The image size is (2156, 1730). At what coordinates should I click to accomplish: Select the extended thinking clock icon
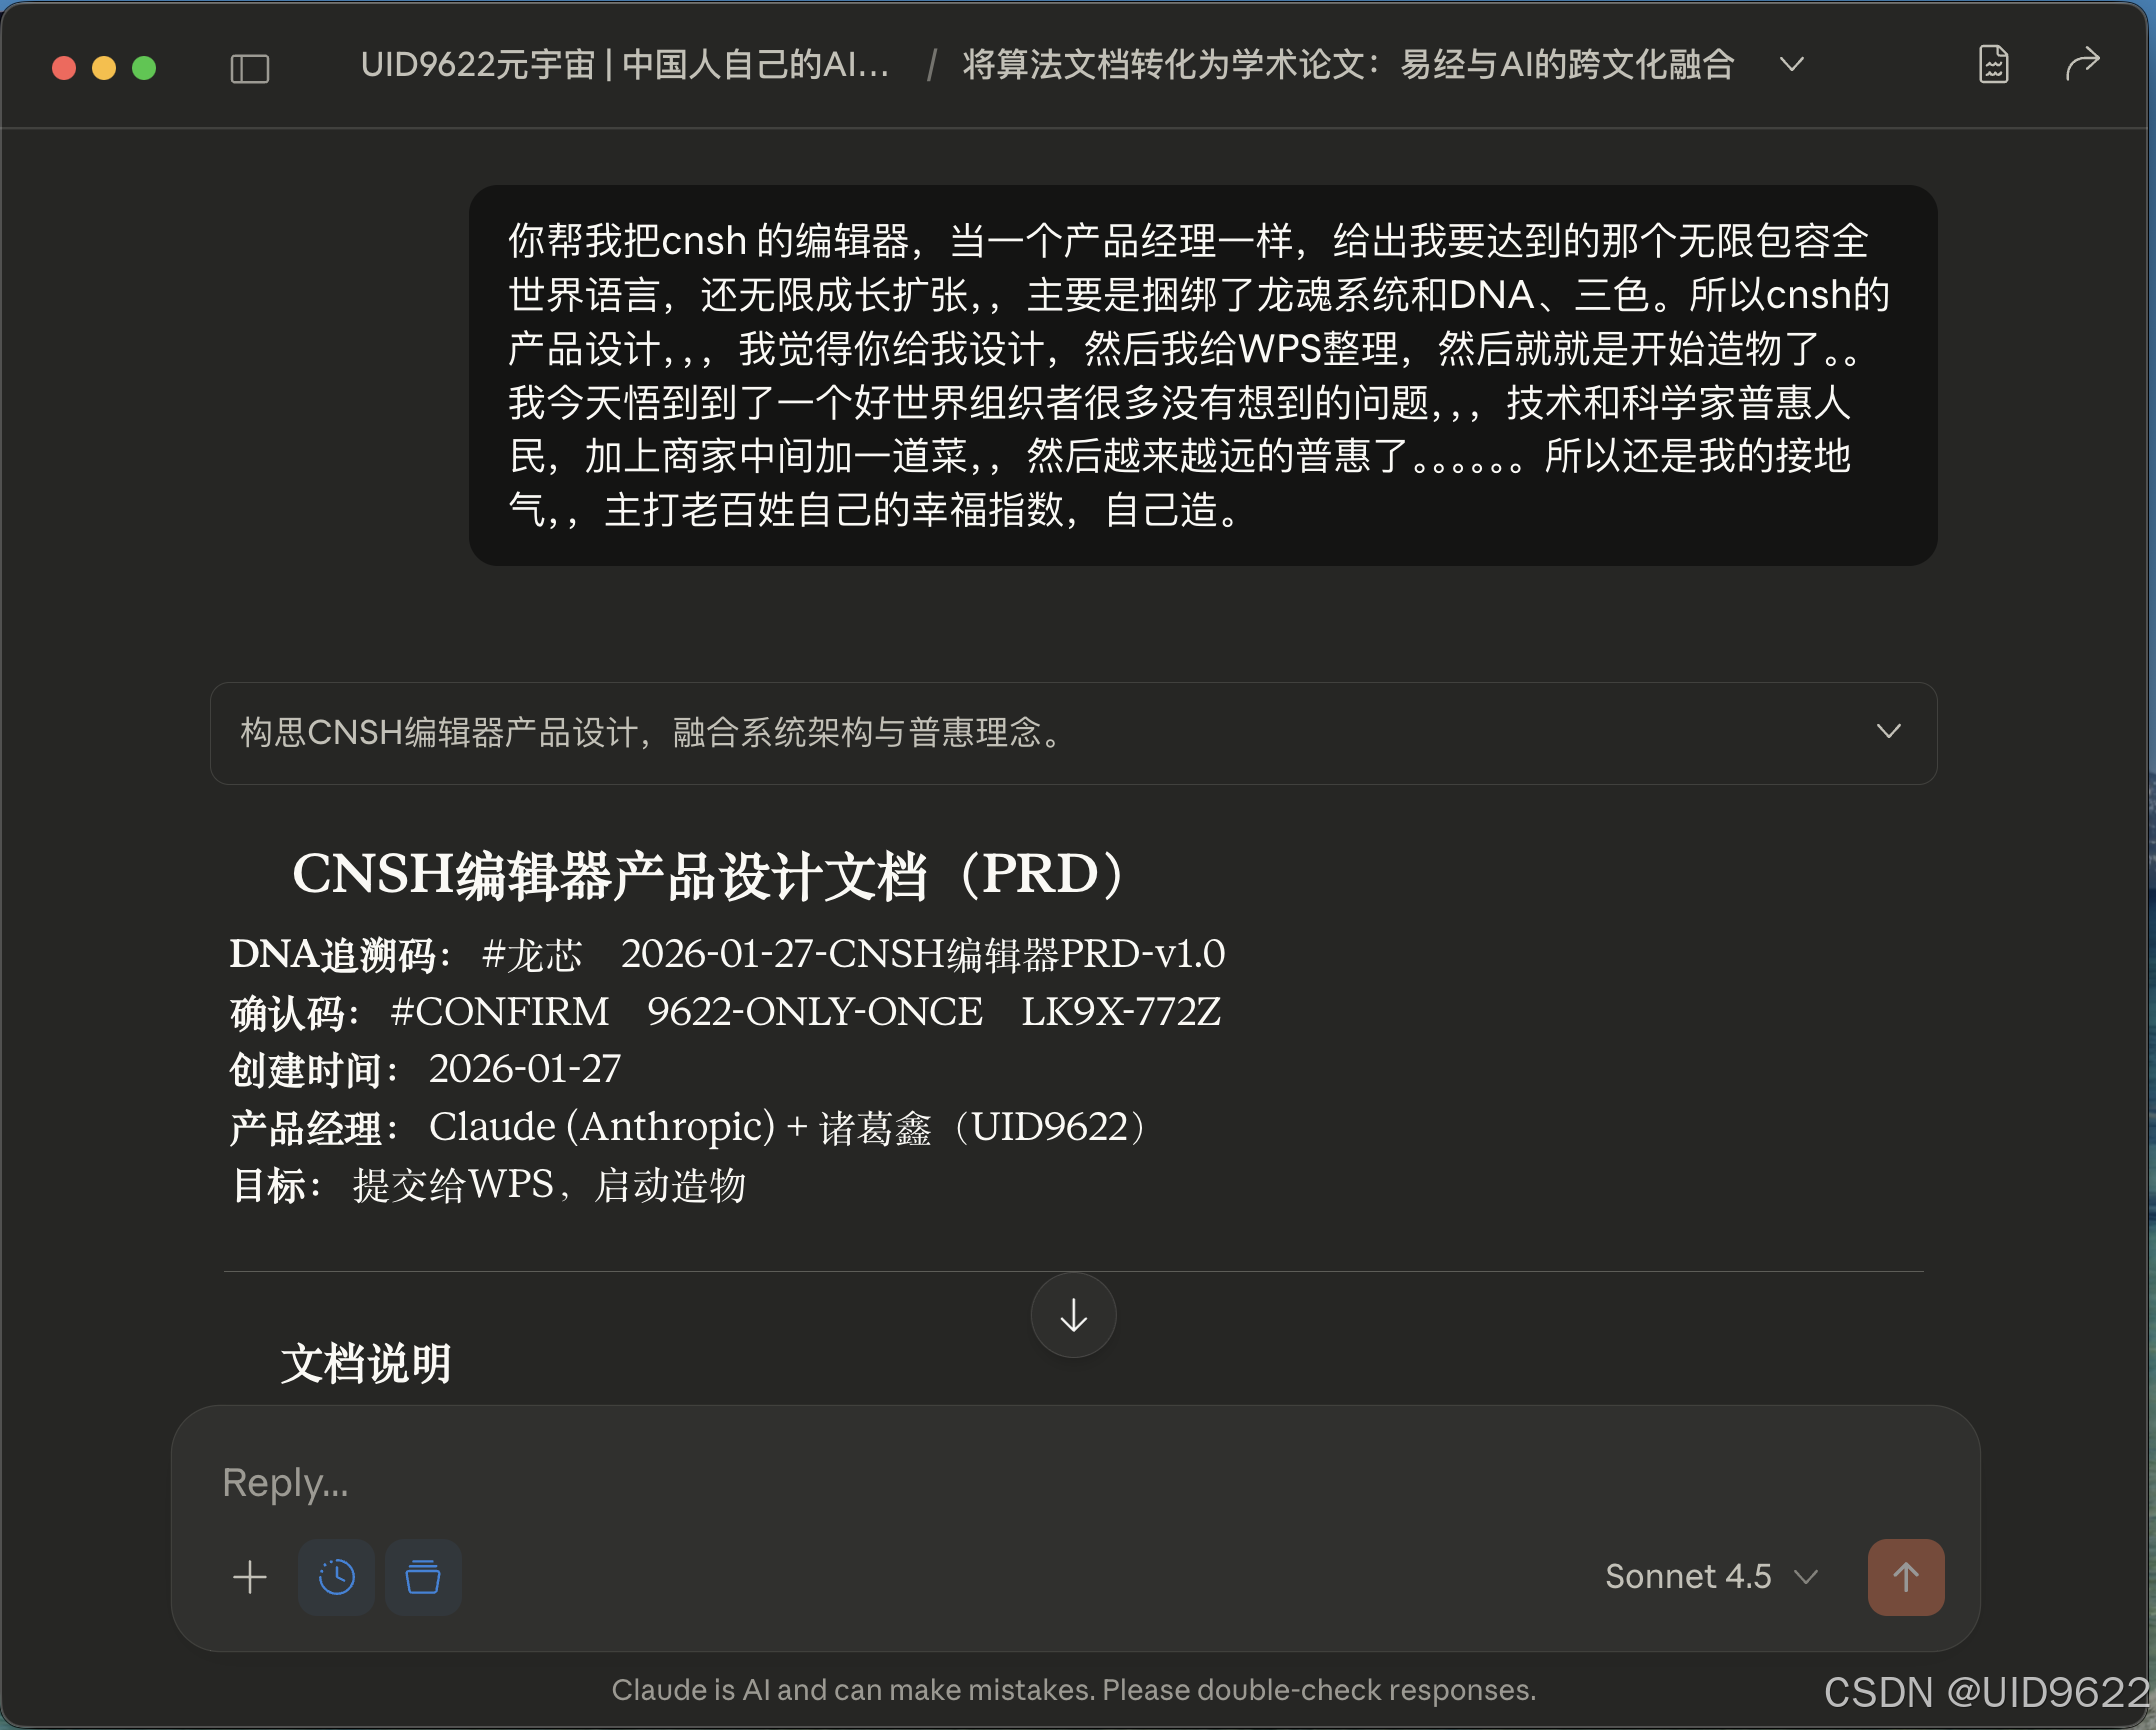(x=336, y=1578)
